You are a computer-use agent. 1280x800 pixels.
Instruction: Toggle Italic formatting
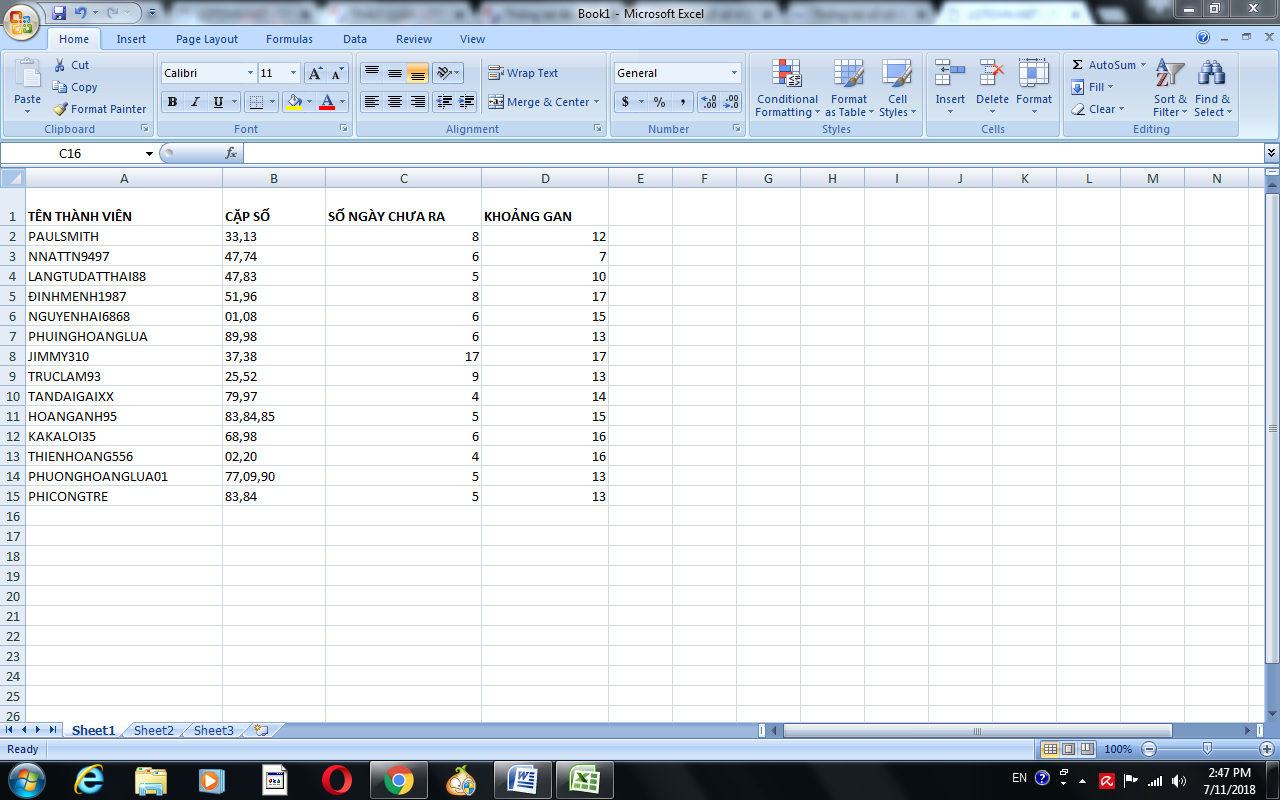(x=195, y=102)
